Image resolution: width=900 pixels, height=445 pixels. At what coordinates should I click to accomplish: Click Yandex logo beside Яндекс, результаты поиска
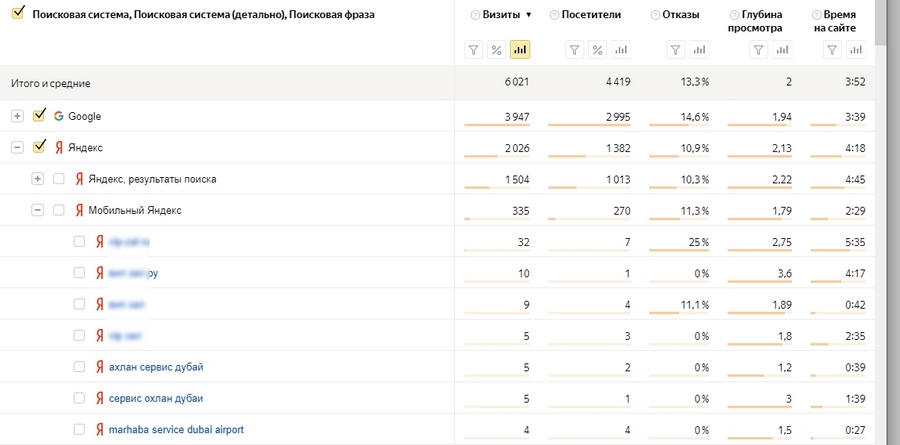79,179
